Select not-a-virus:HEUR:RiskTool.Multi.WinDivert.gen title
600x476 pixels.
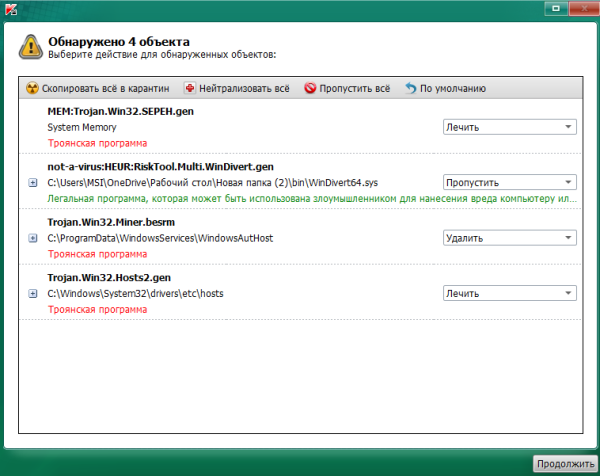point(160,167)
